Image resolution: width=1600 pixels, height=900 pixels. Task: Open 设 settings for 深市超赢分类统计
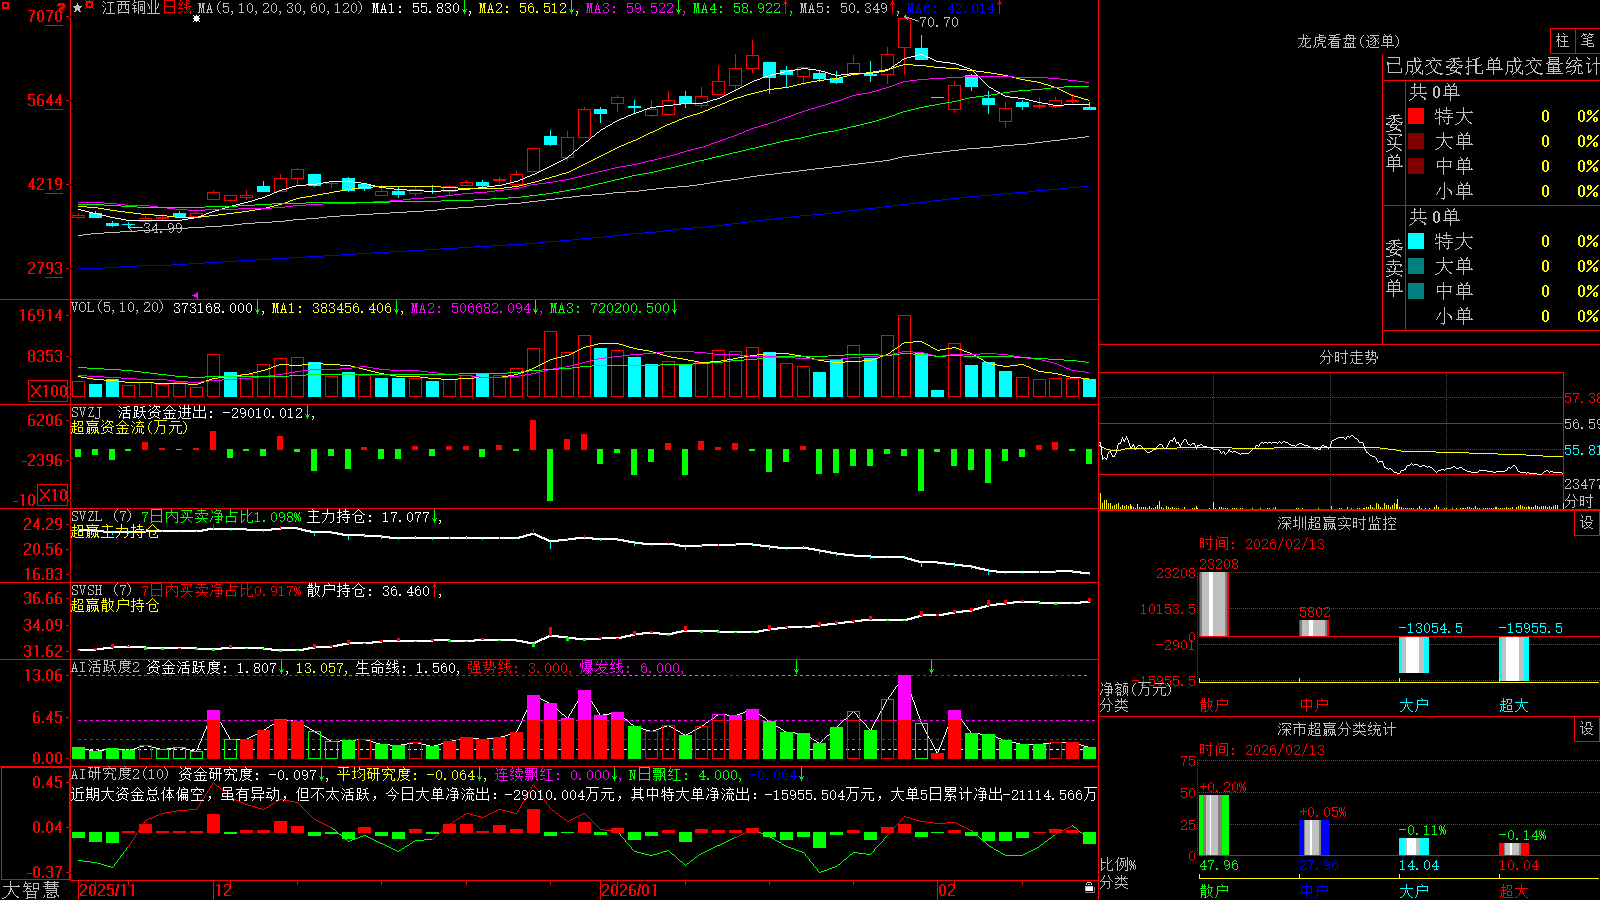(1587, 729)
